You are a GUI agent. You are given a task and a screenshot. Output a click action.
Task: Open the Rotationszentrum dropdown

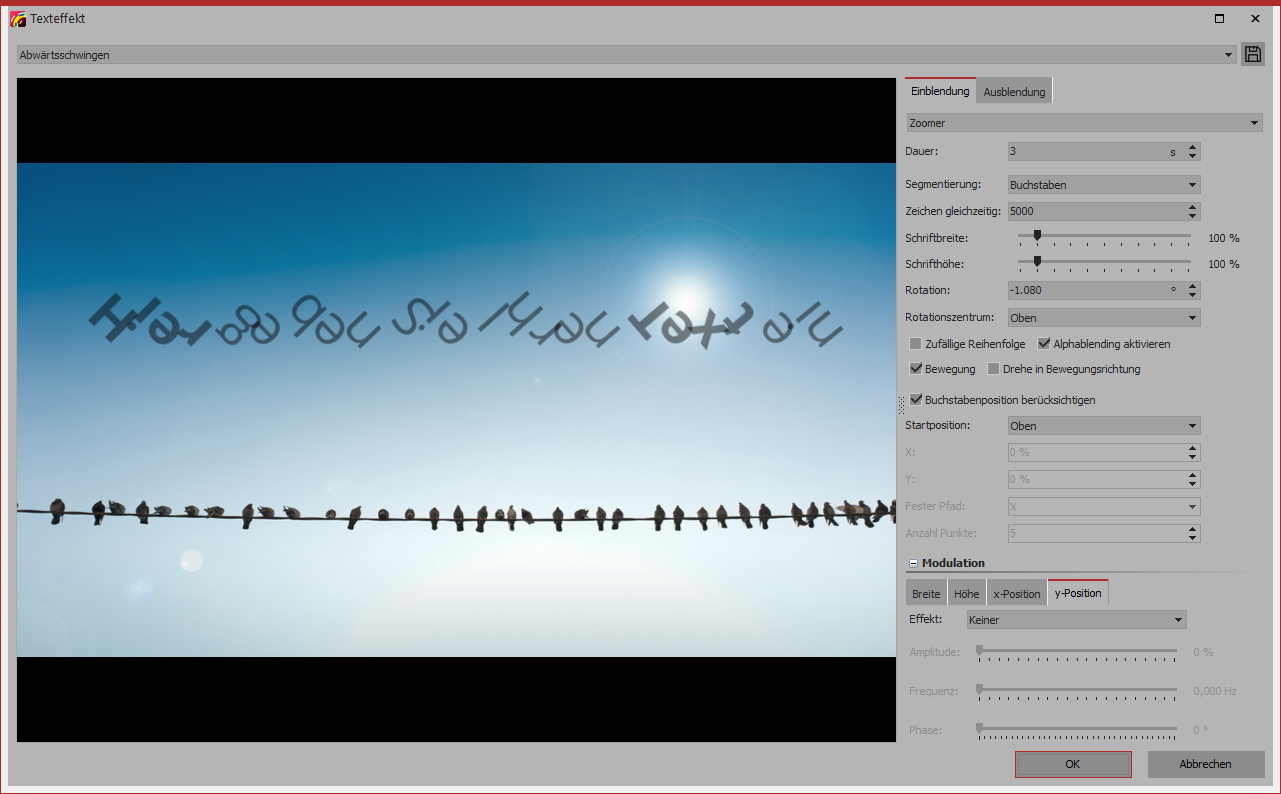click(x=1190, y=317)
